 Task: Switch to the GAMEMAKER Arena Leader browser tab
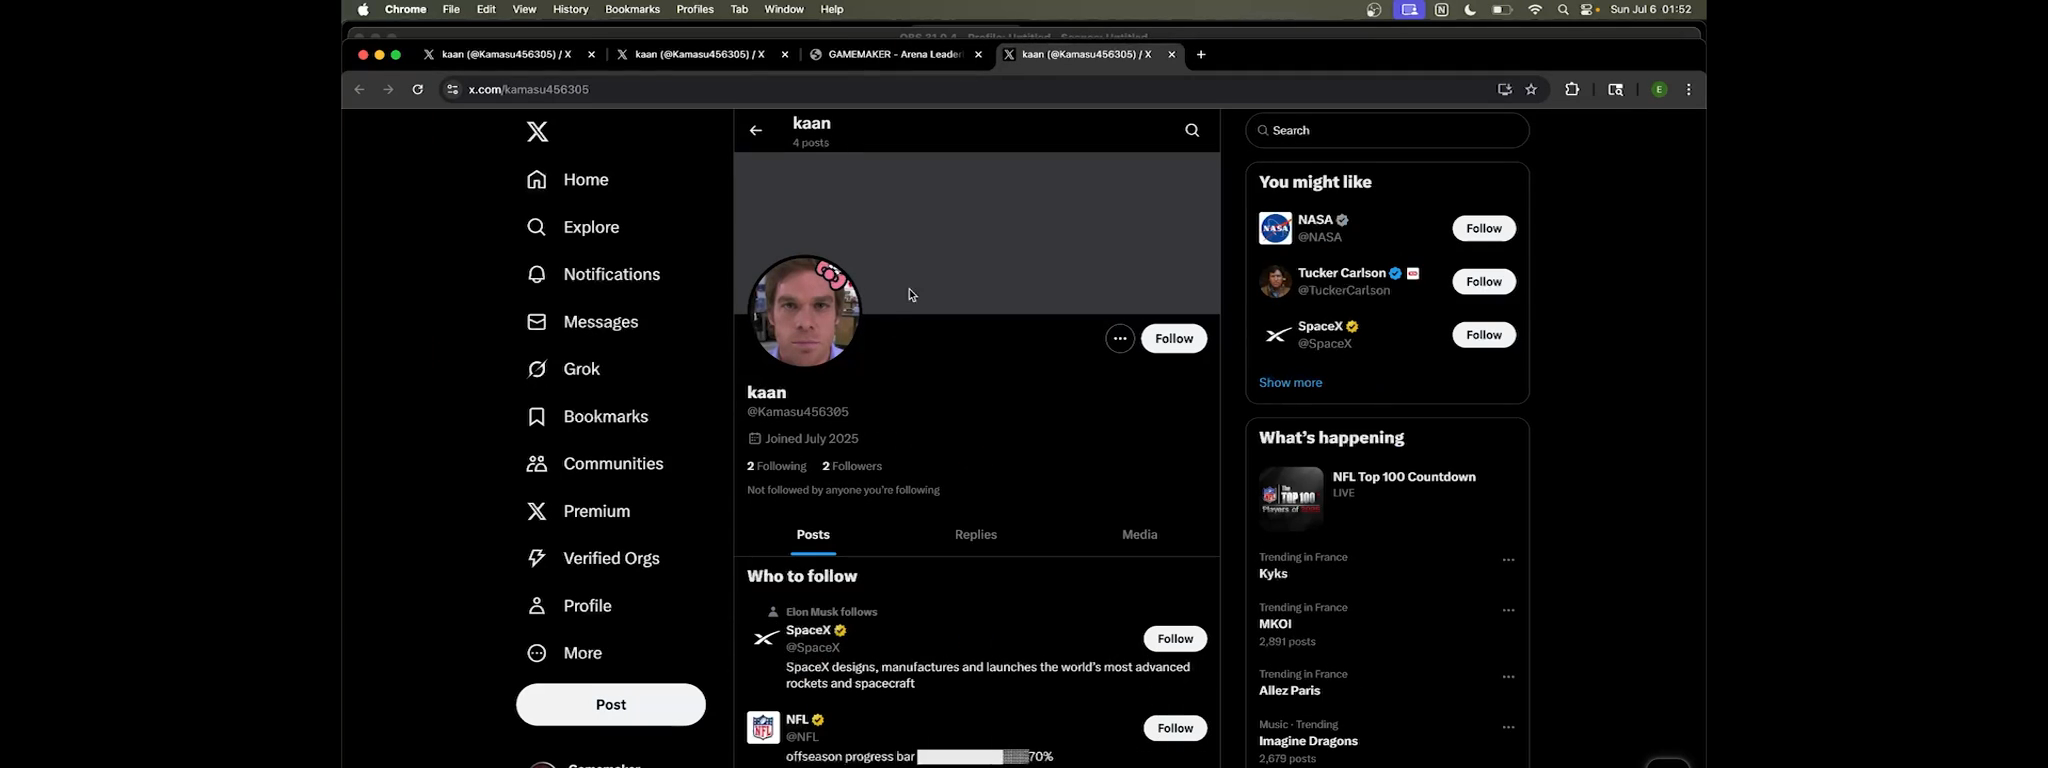[x=895, y=54]
